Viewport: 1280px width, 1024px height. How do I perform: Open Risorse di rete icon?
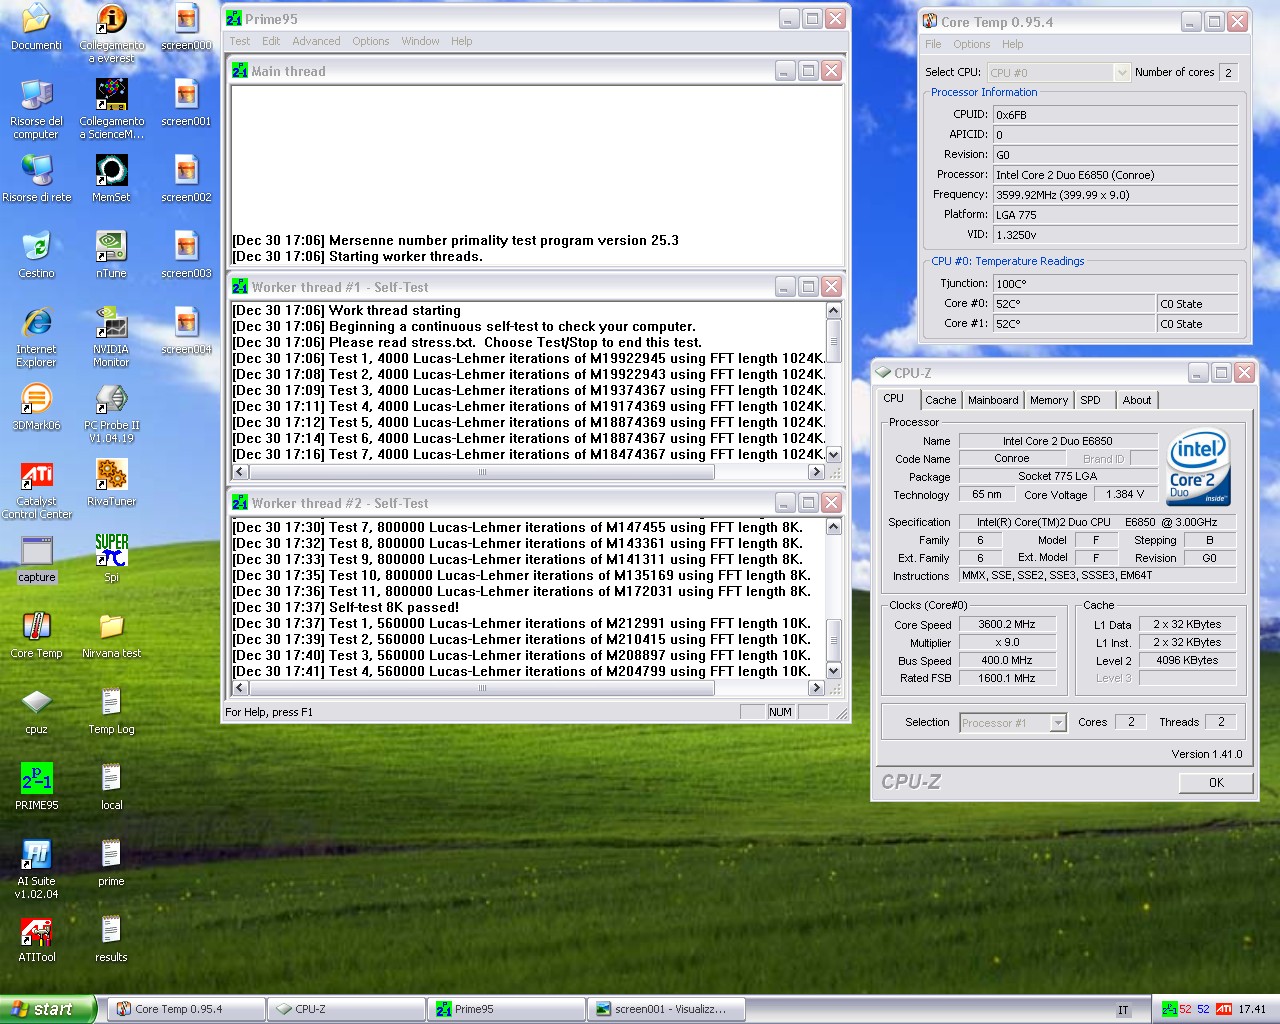click(36, 179)
